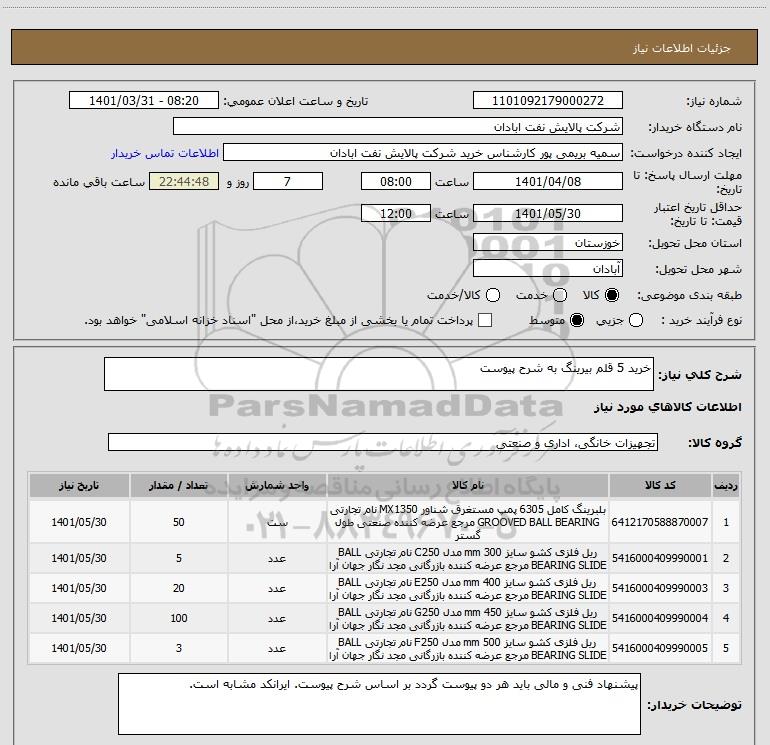Screen dimensions: 770x745
Task: Click the city field آبادان
Action: click(x=548, y=269)
